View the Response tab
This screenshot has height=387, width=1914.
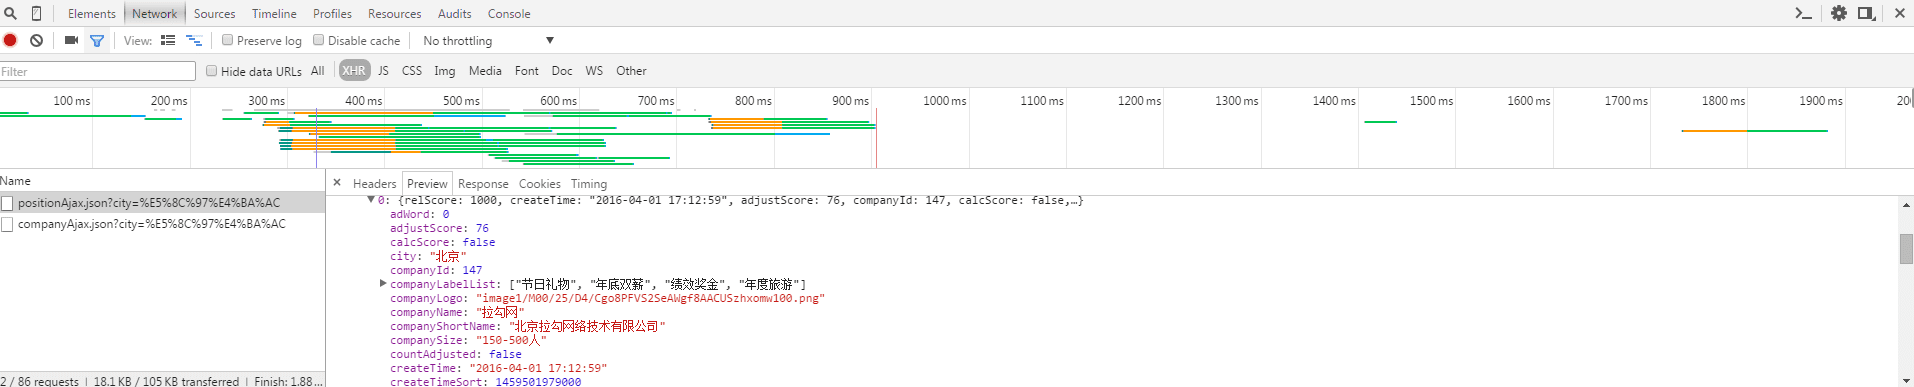483,184
